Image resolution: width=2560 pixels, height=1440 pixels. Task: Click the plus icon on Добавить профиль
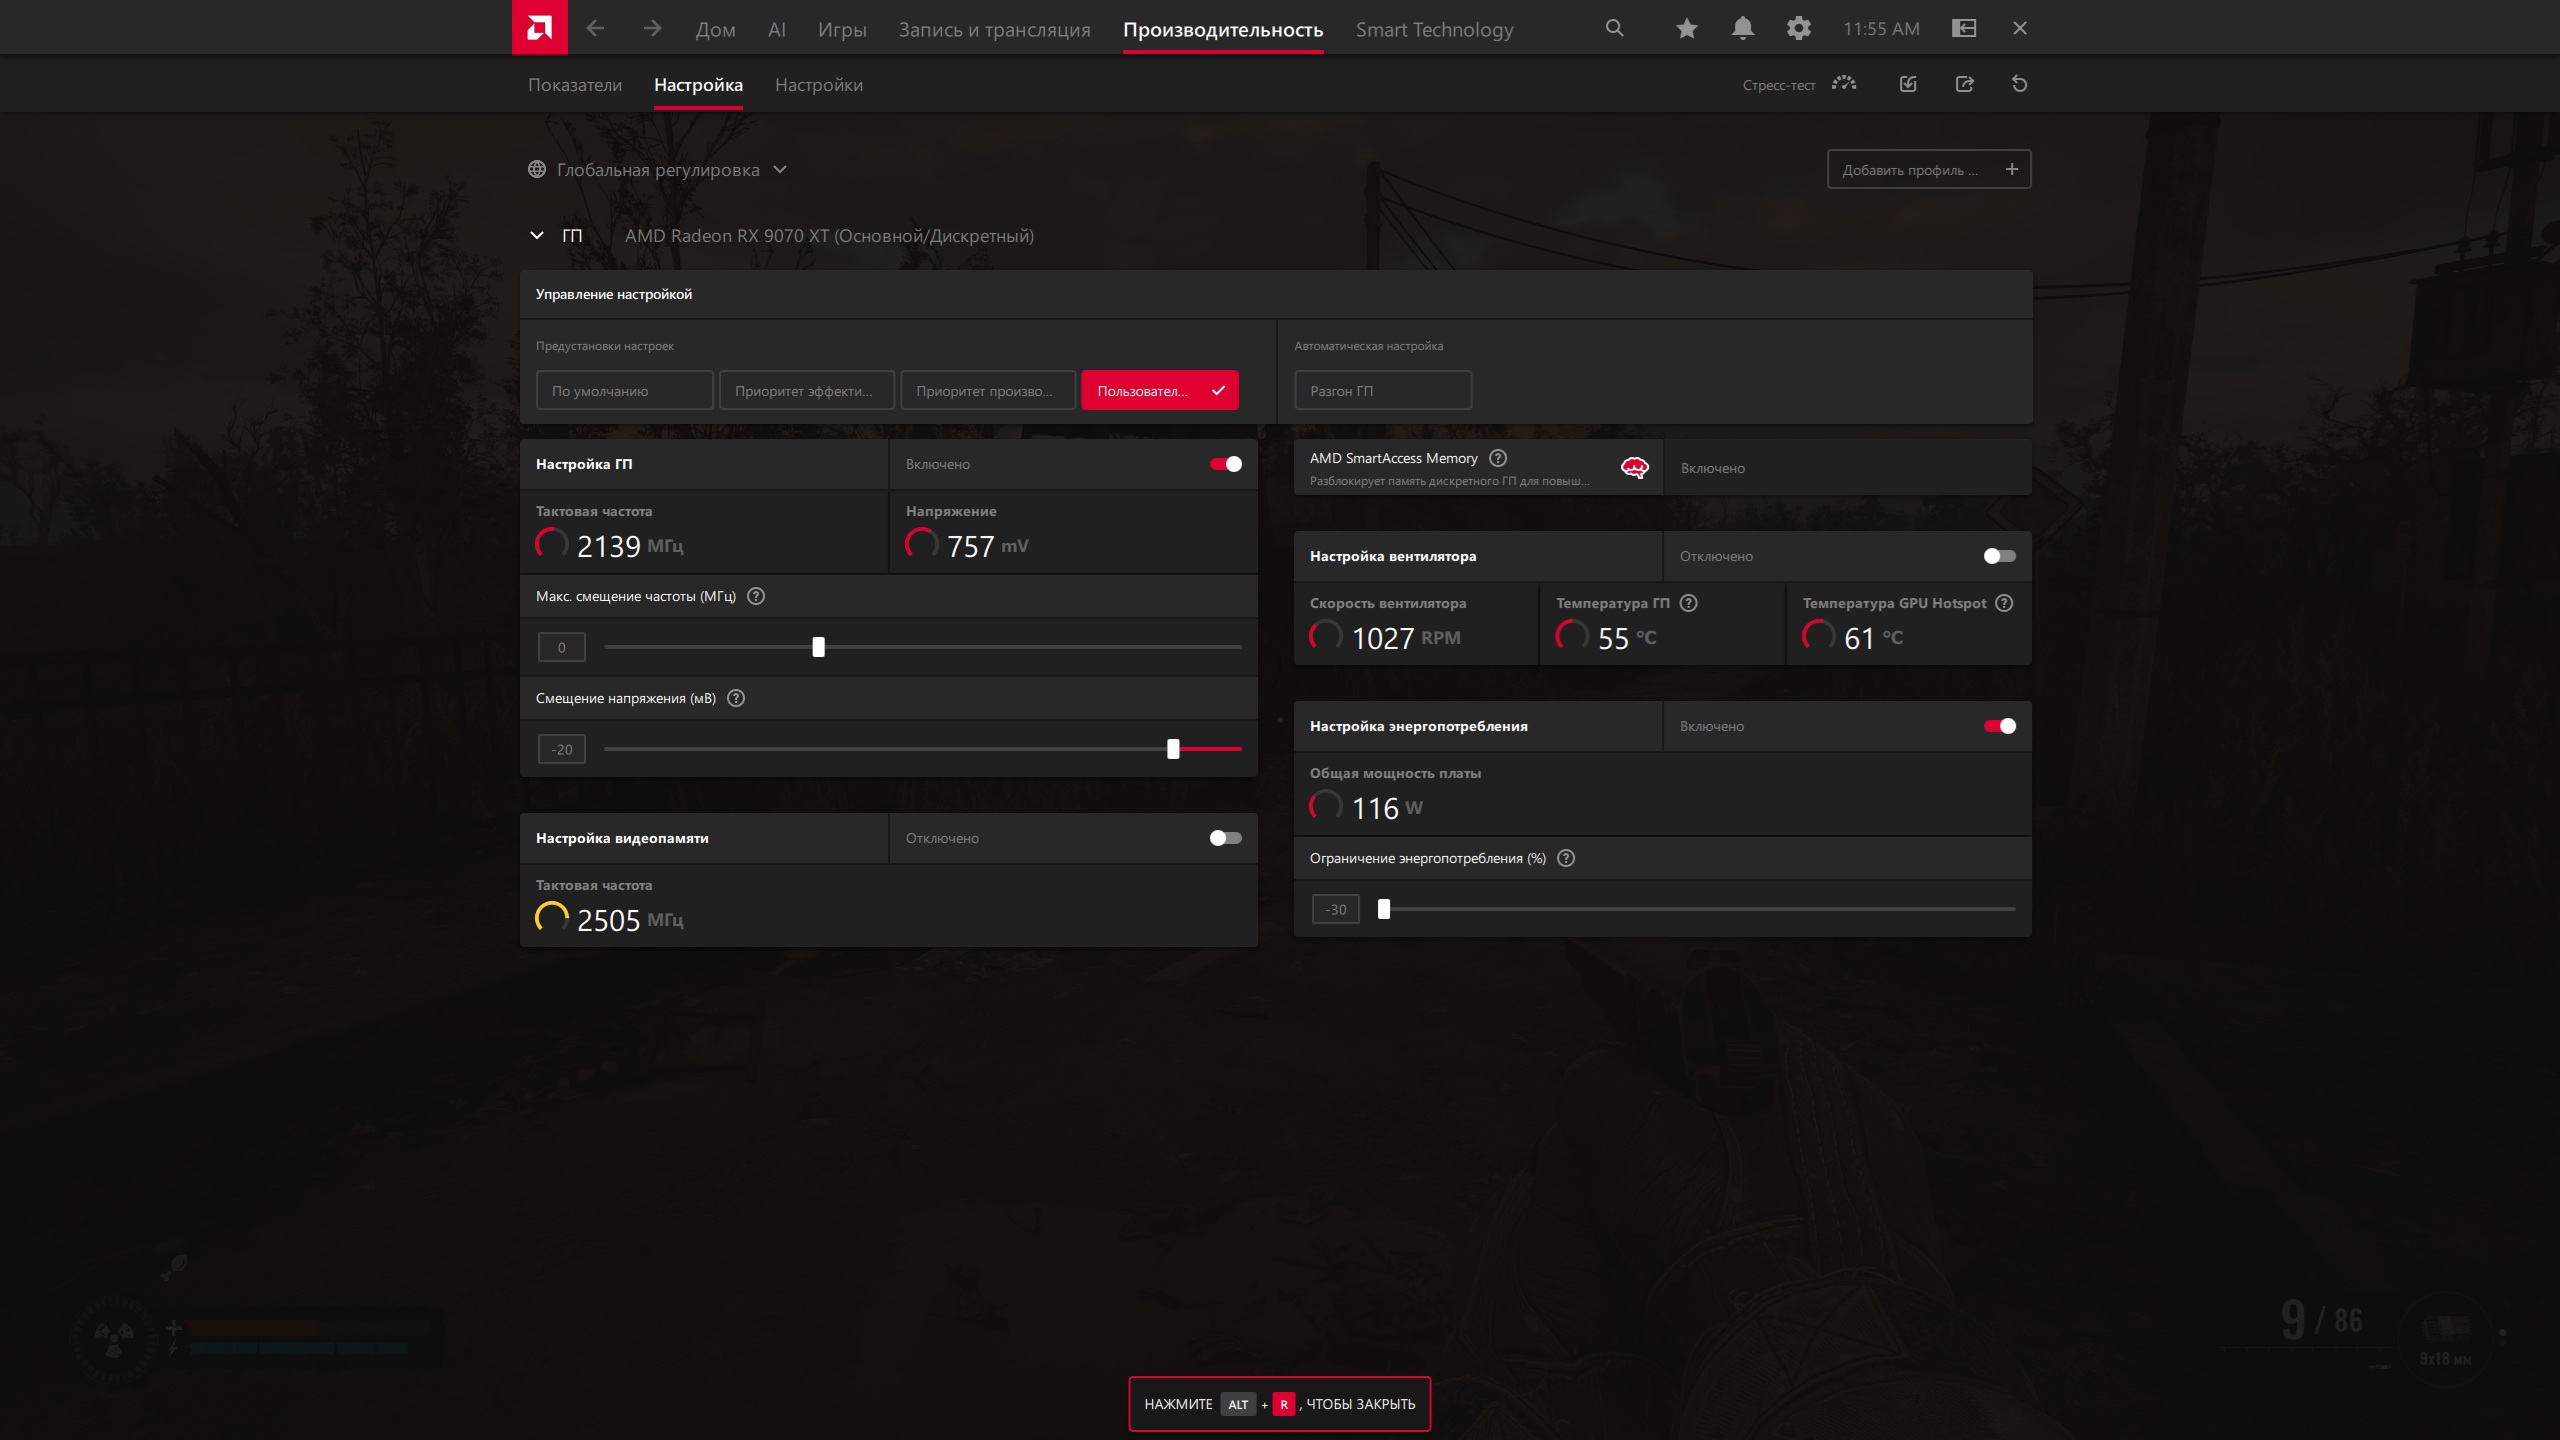[2012, 169]
